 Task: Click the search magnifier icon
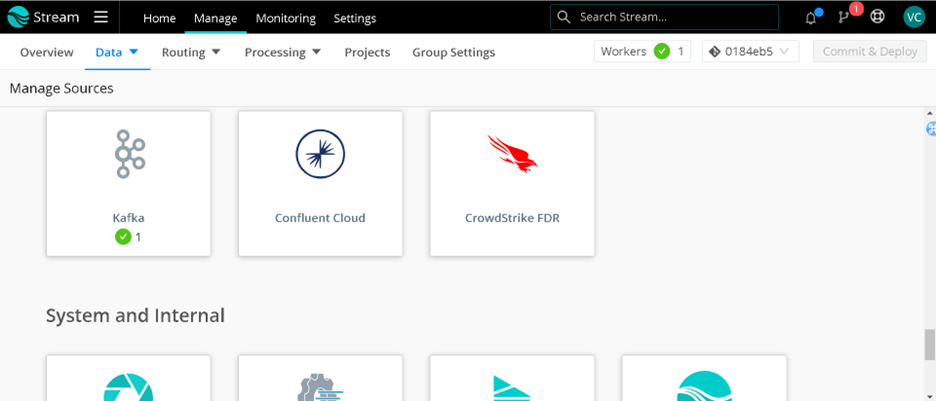click(x=564, y=17)
